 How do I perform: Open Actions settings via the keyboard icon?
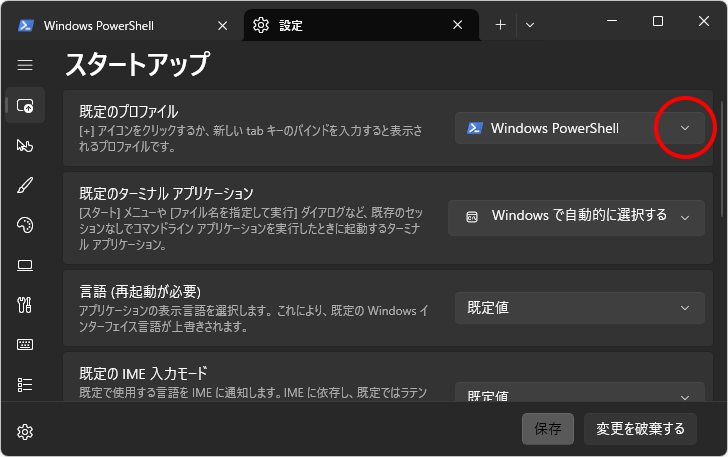point(25,345)
